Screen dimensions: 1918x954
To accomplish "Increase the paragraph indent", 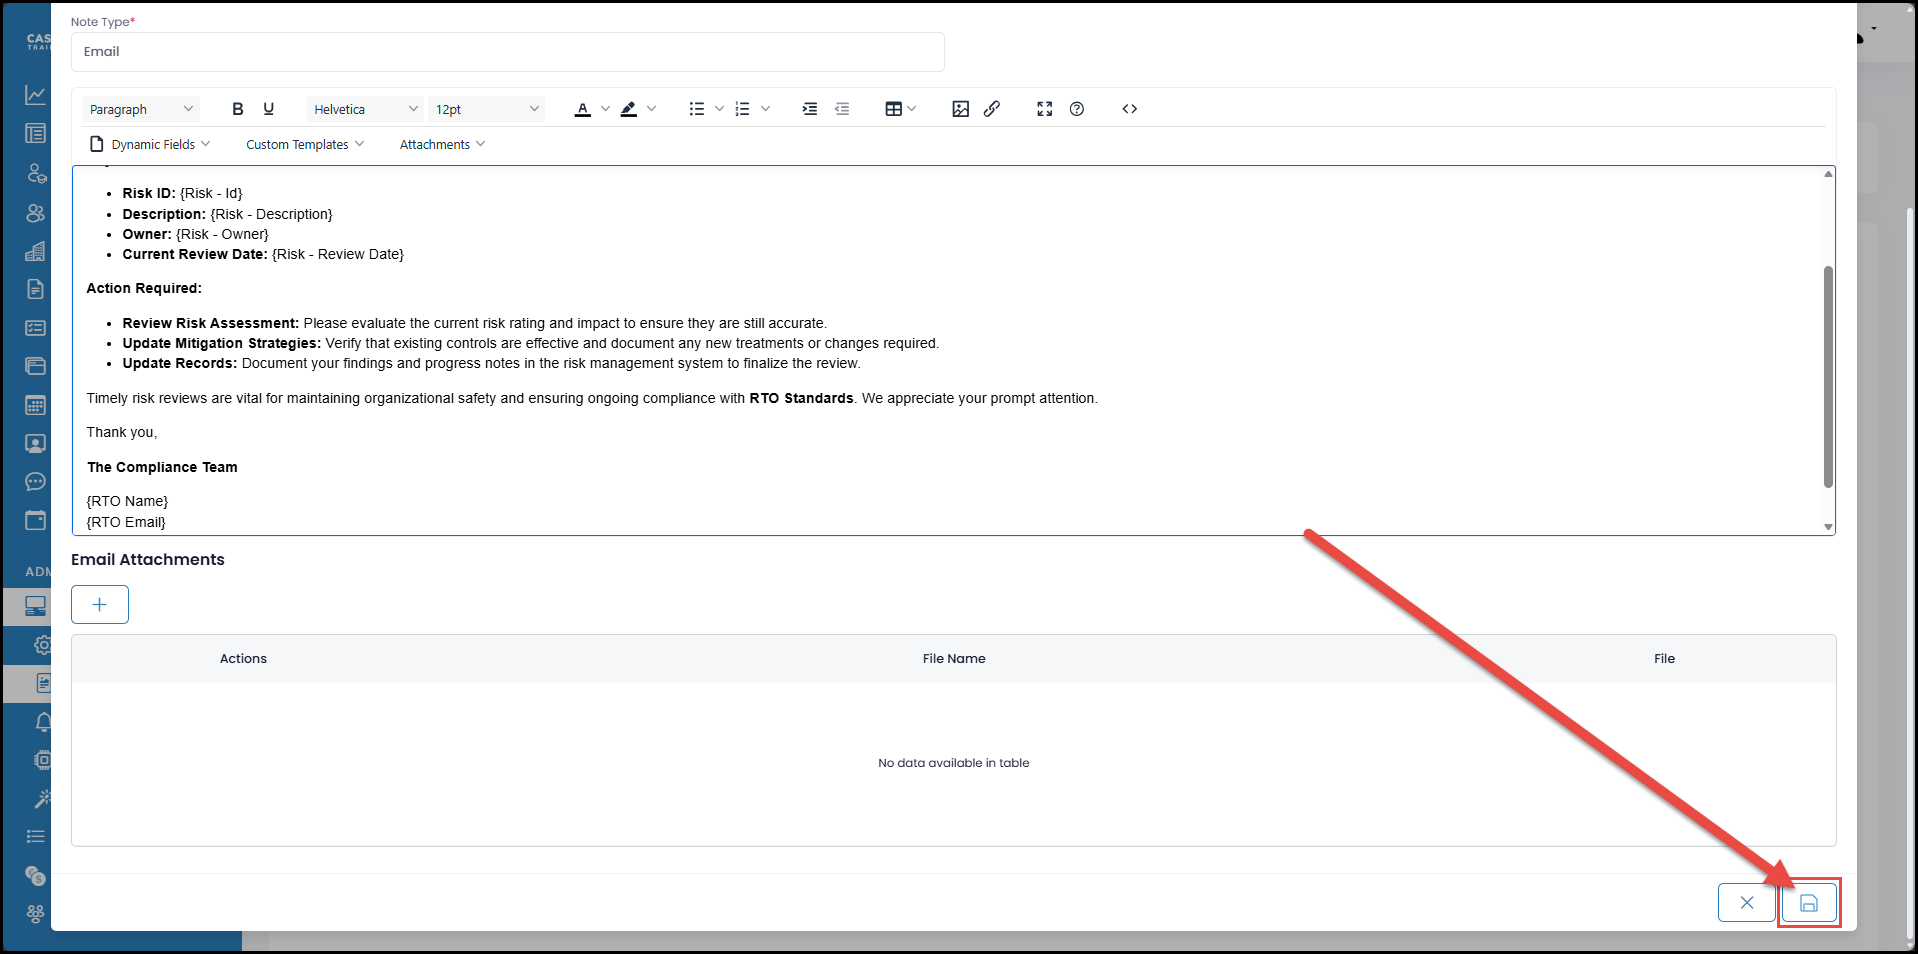I will [810, 109].
